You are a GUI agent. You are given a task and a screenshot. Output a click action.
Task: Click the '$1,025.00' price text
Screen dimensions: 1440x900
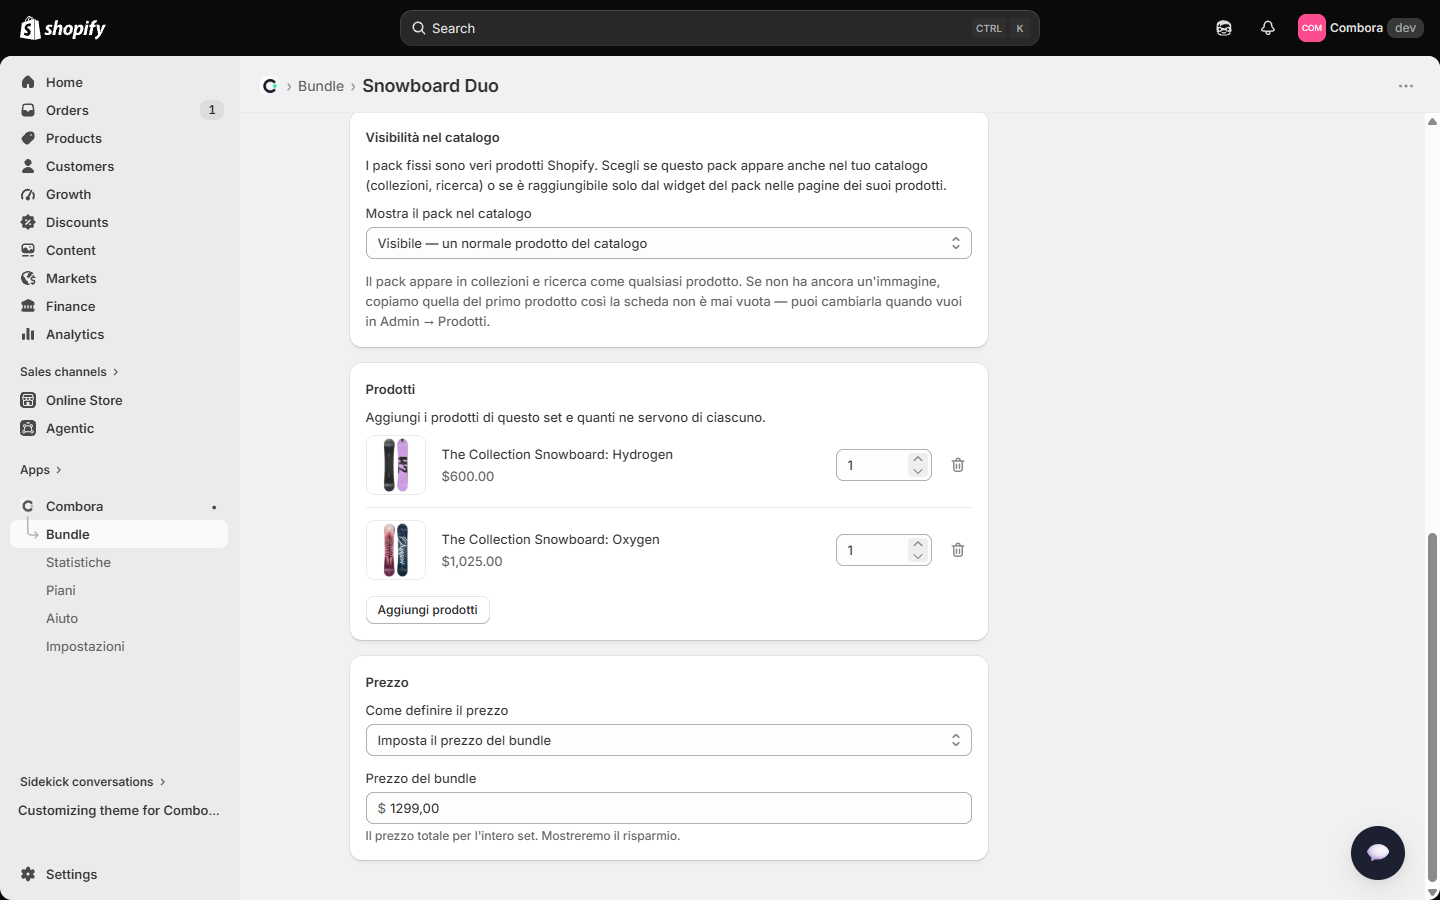[472, 561]
